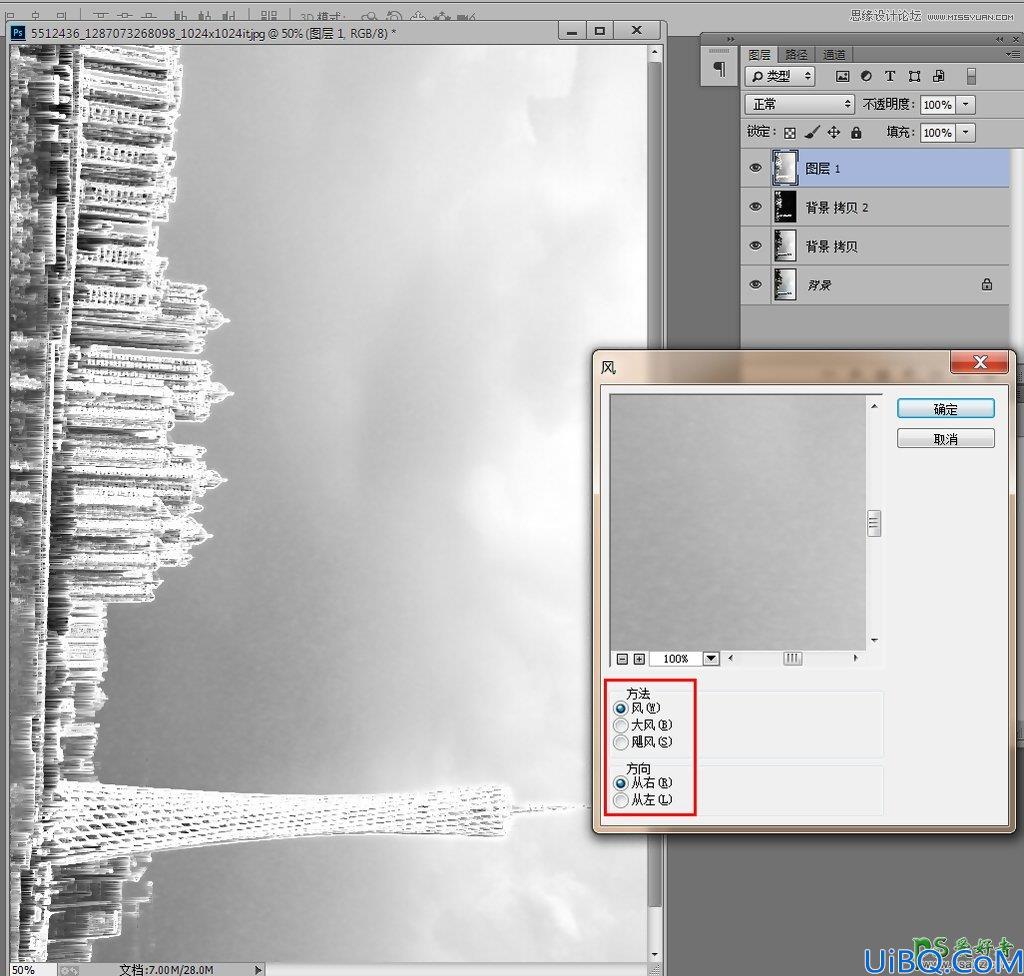This screenshot has height=976, width=1024.
Task: Open the opacity slider dropdown arrow
Action: tap(966, 105)
